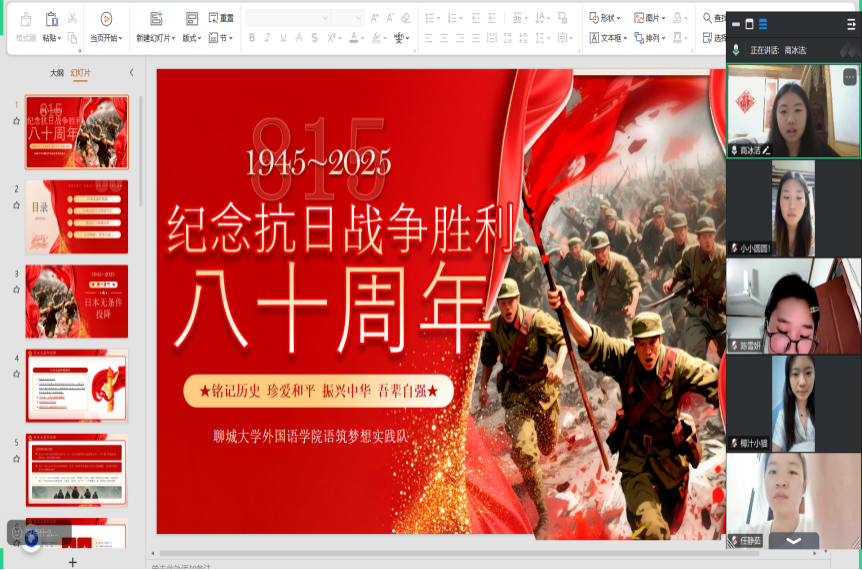
Task: Click the New Slide icon
Action: tap(155, 19)
